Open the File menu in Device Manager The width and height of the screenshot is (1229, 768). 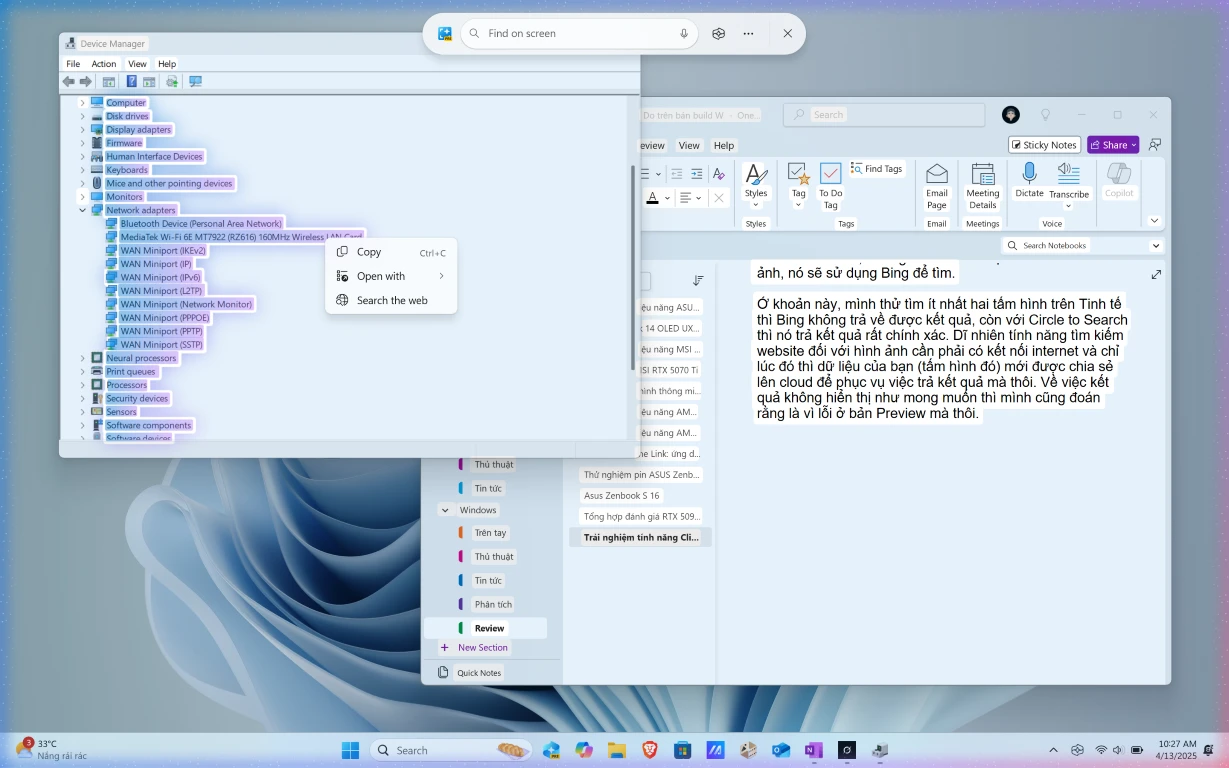(73, 64)
